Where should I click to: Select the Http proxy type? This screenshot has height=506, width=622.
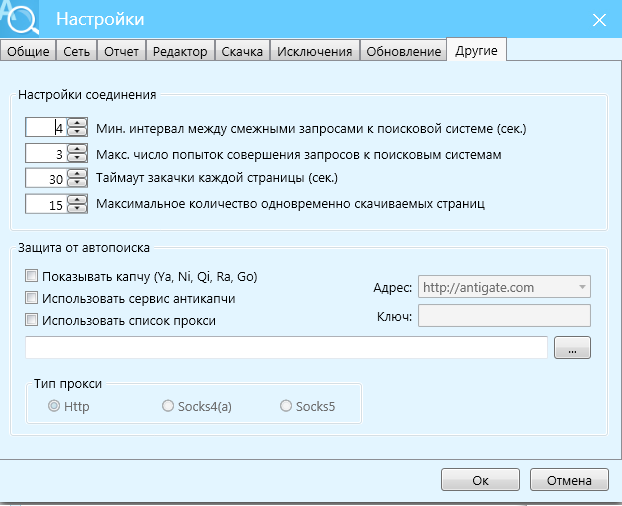pos(55,406)
